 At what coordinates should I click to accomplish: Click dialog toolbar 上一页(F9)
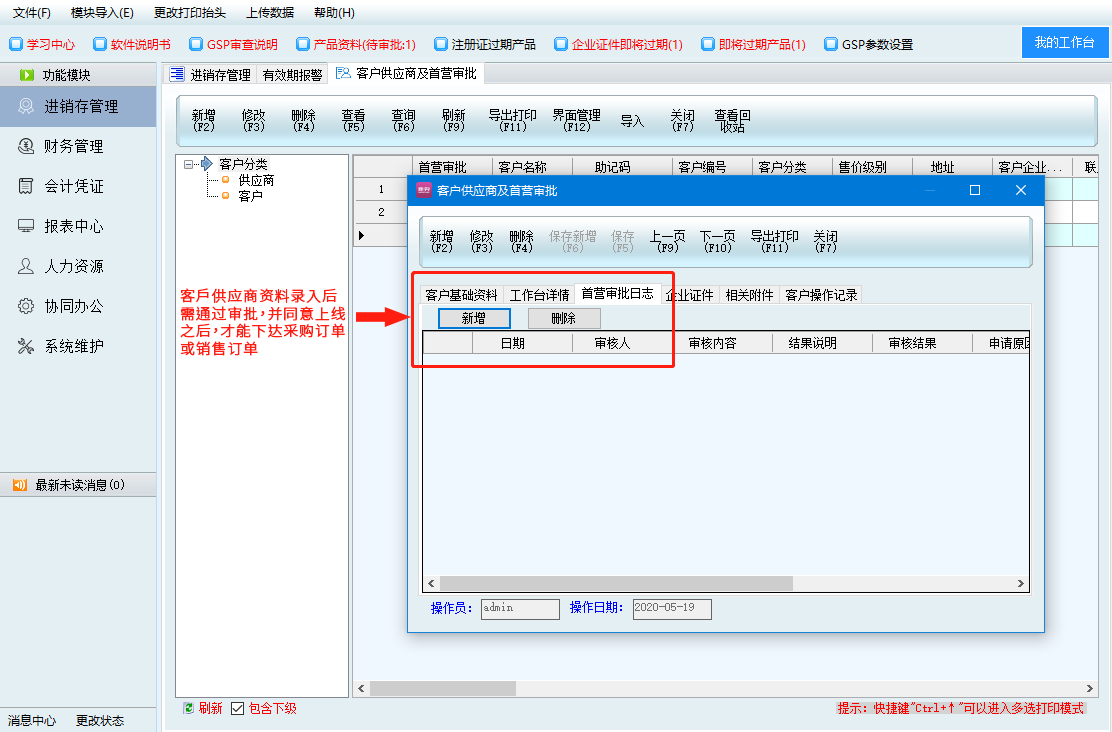(667, 241)
